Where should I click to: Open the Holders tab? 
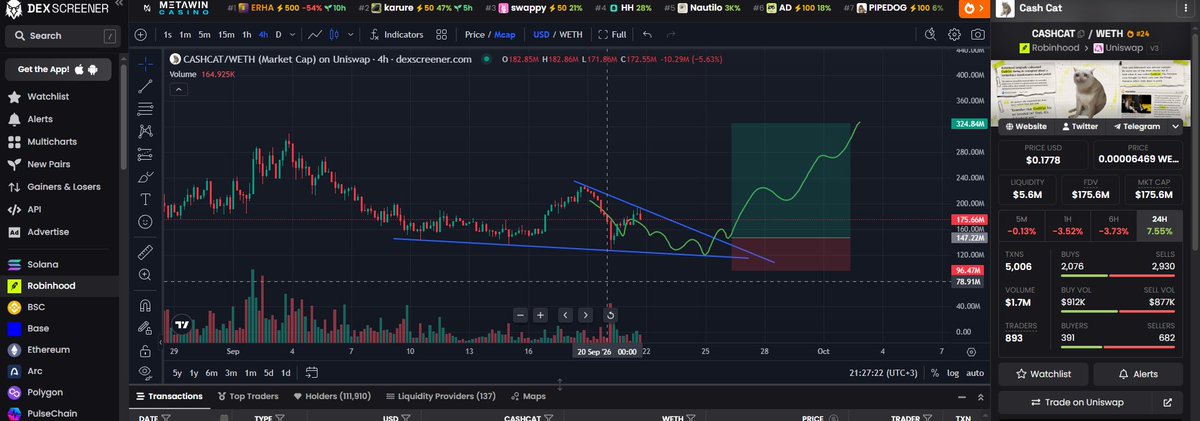point(331,396)
